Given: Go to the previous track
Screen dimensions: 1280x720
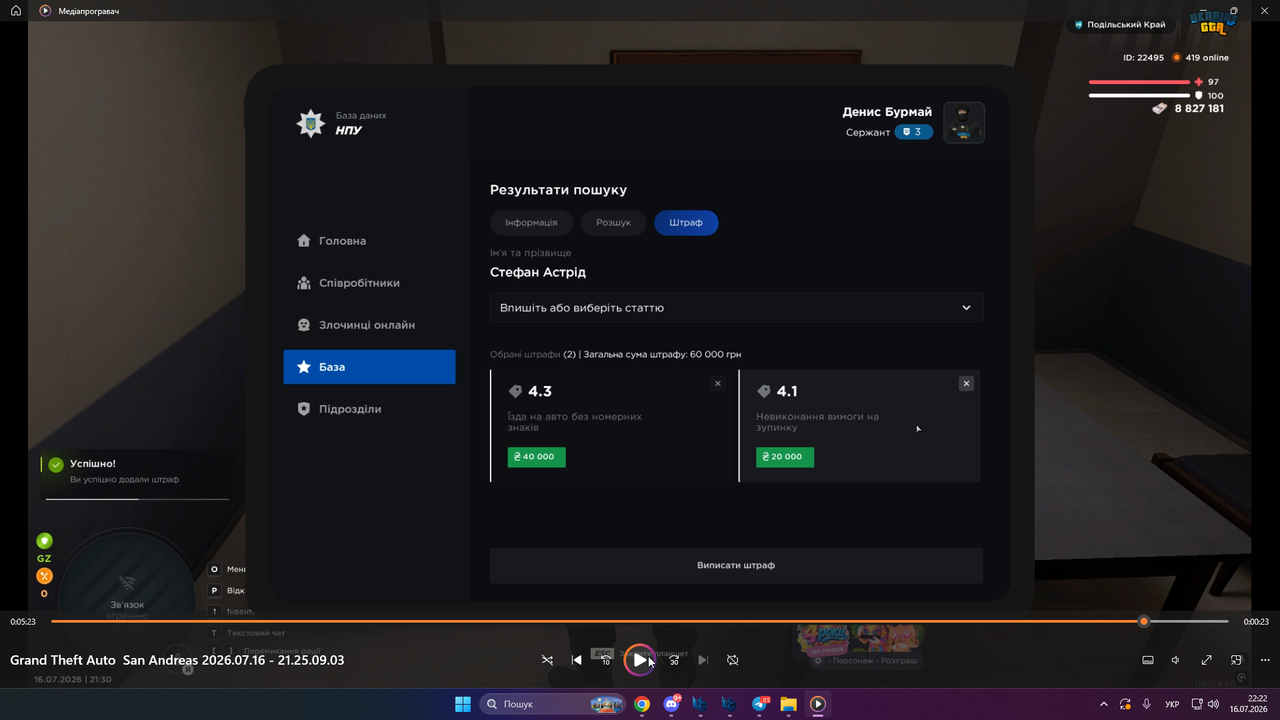Looking at the screenshot, I should (577, 660).
